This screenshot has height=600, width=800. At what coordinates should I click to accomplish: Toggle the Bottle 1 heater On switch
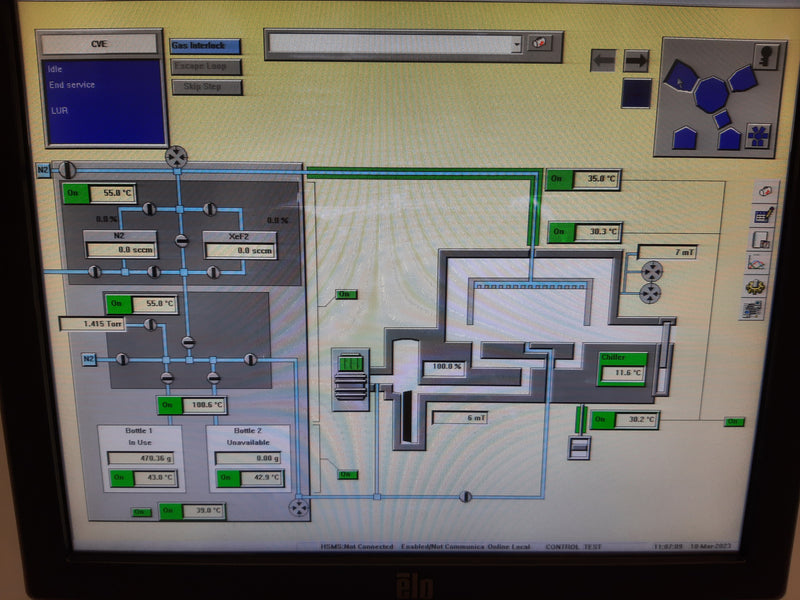[120, 479]
